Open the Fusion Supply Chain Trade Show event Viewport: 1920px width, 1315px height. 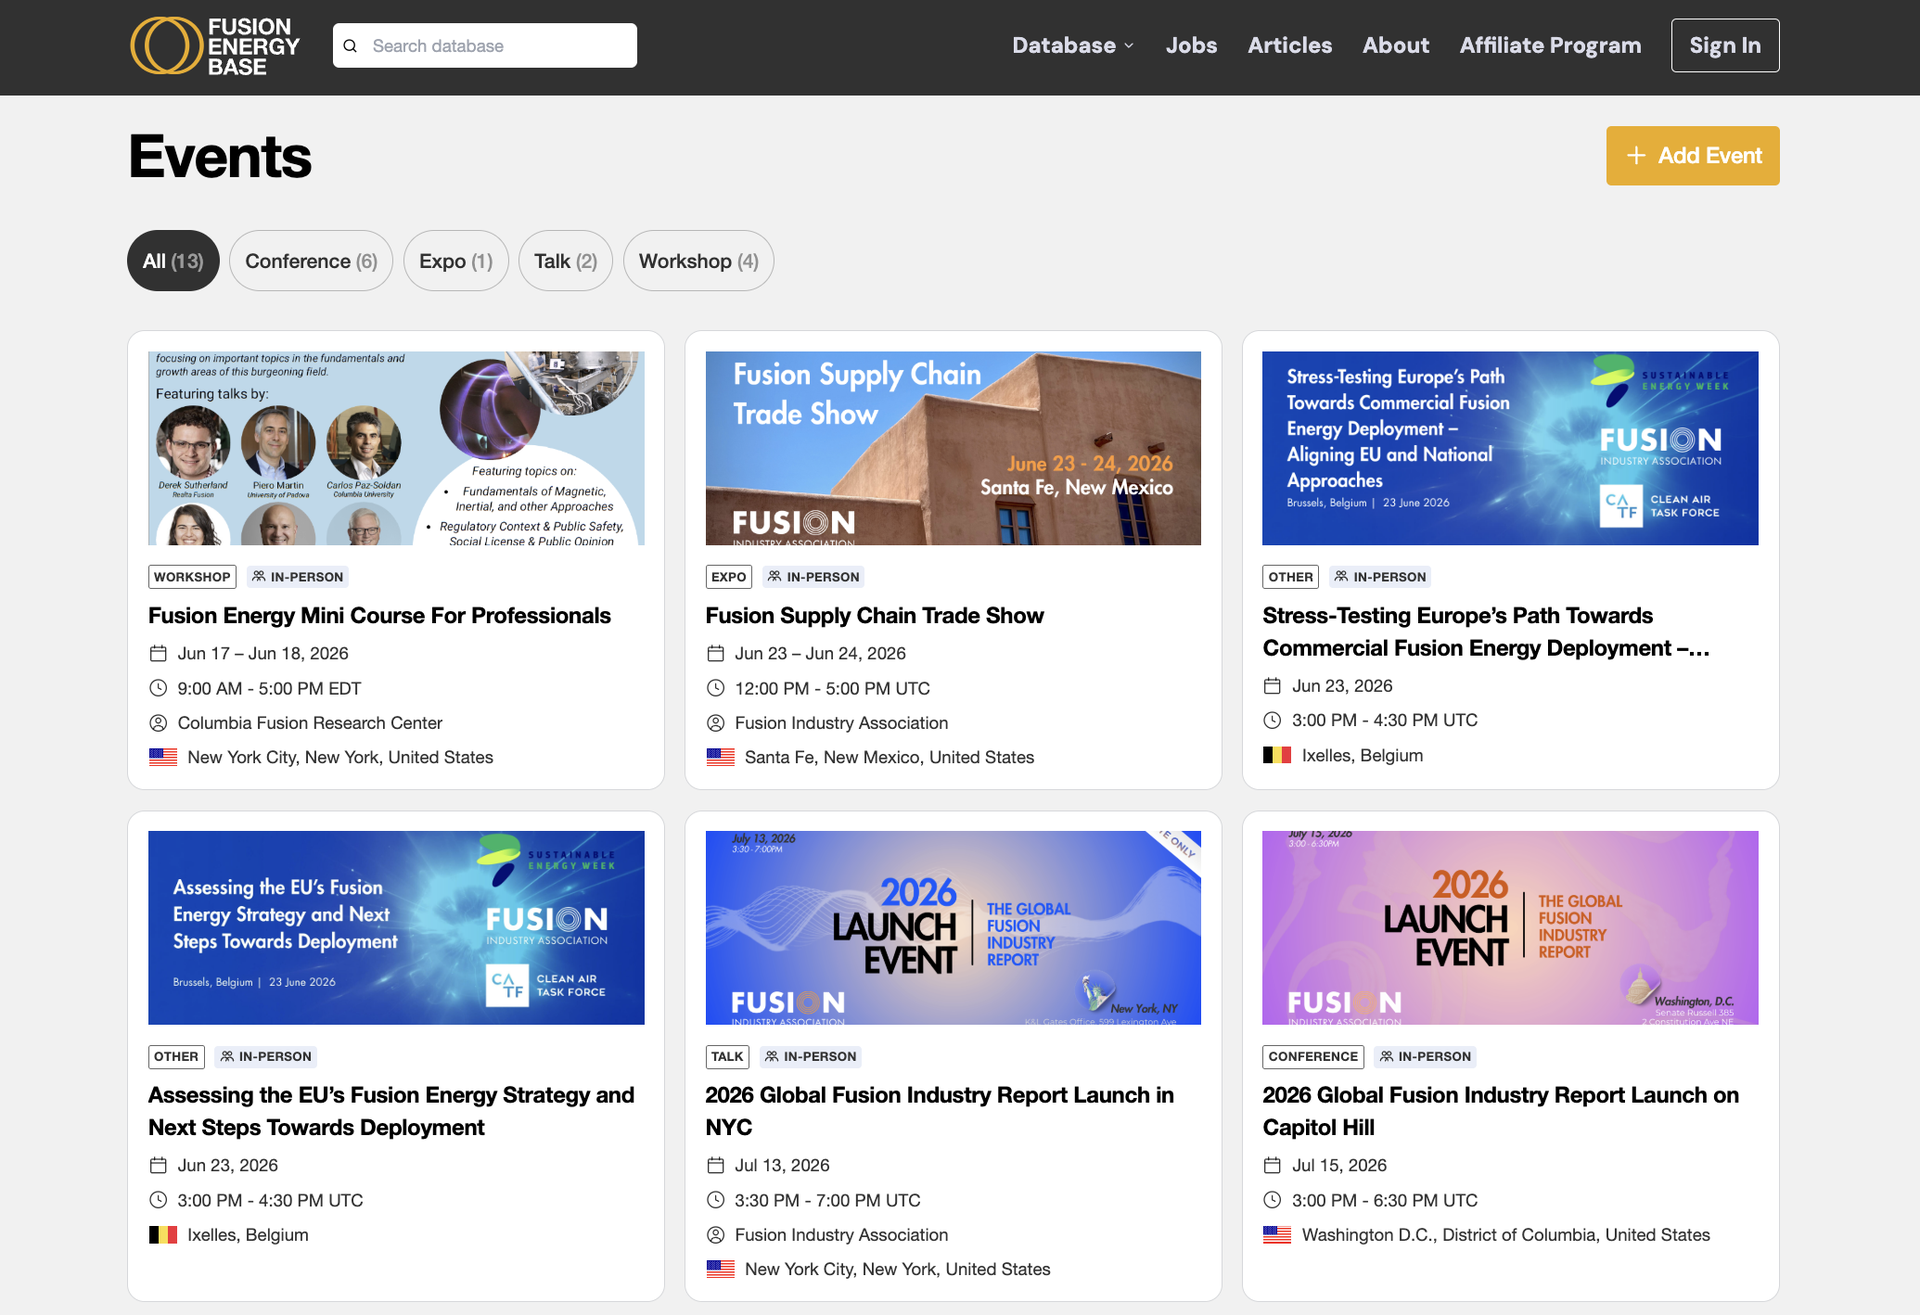pos(874,616)
